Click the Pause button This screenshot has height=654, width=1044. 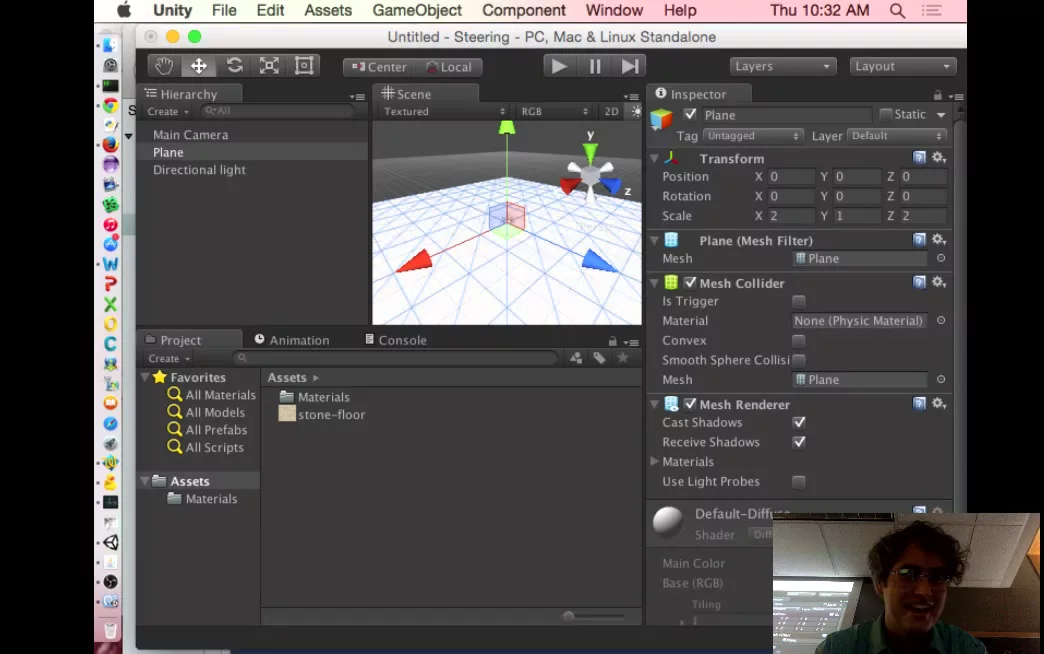(x=595, y=66)
